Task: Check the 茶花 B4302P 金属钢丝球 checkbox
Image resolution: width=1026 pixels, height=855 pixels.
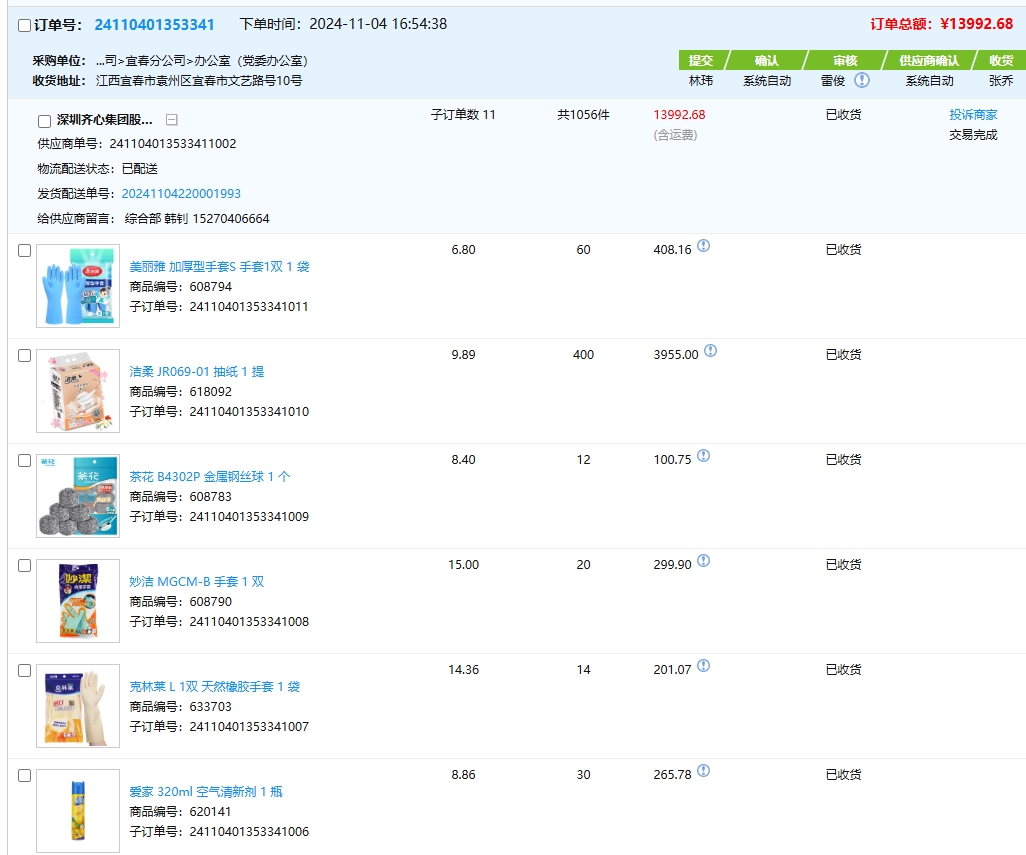Action: click(x=24, y=461)
